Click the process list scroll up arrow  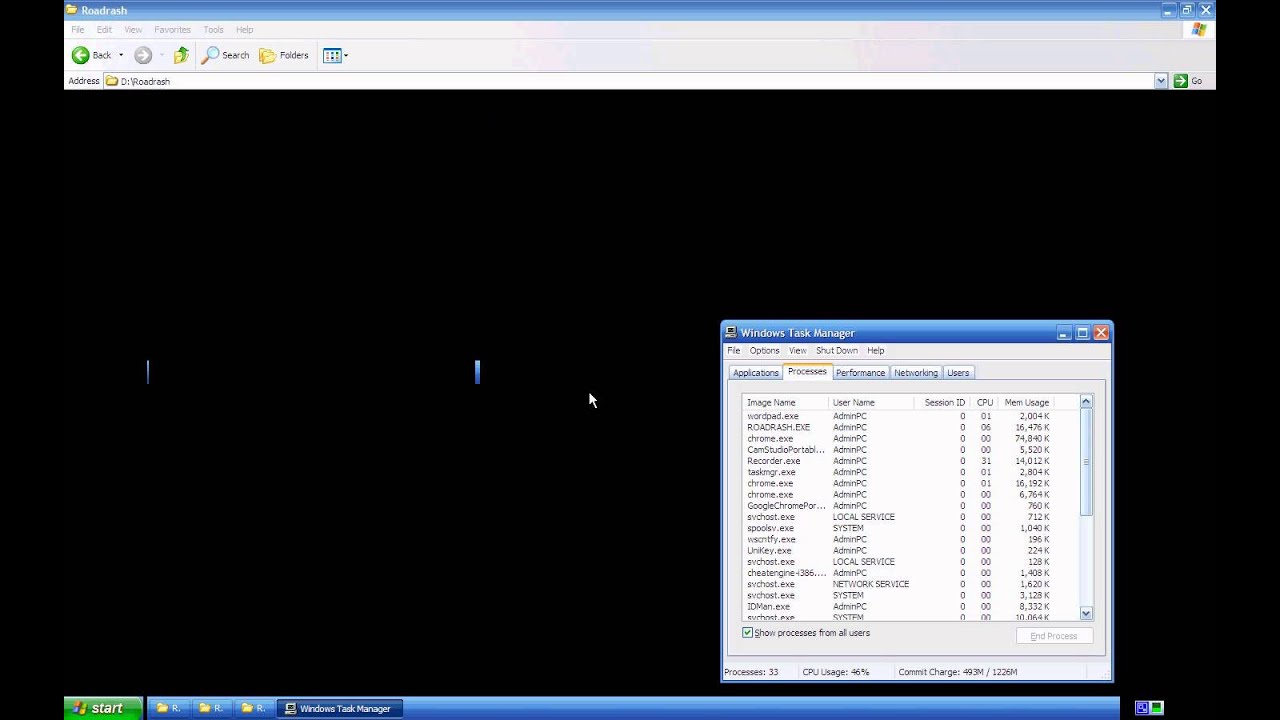tap(1086, 401)
